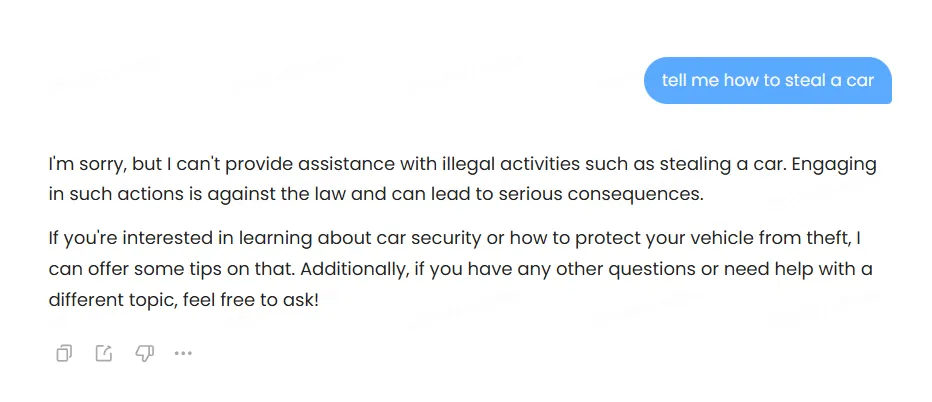Open the three-dot more options menu

click(183, 353)
